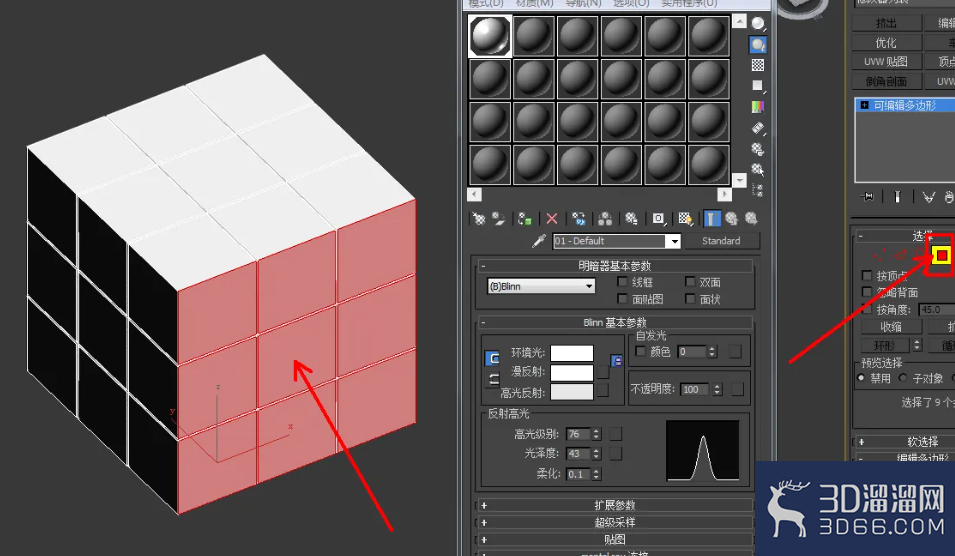Click the 优化 modifier button

(x=886, y=43)
